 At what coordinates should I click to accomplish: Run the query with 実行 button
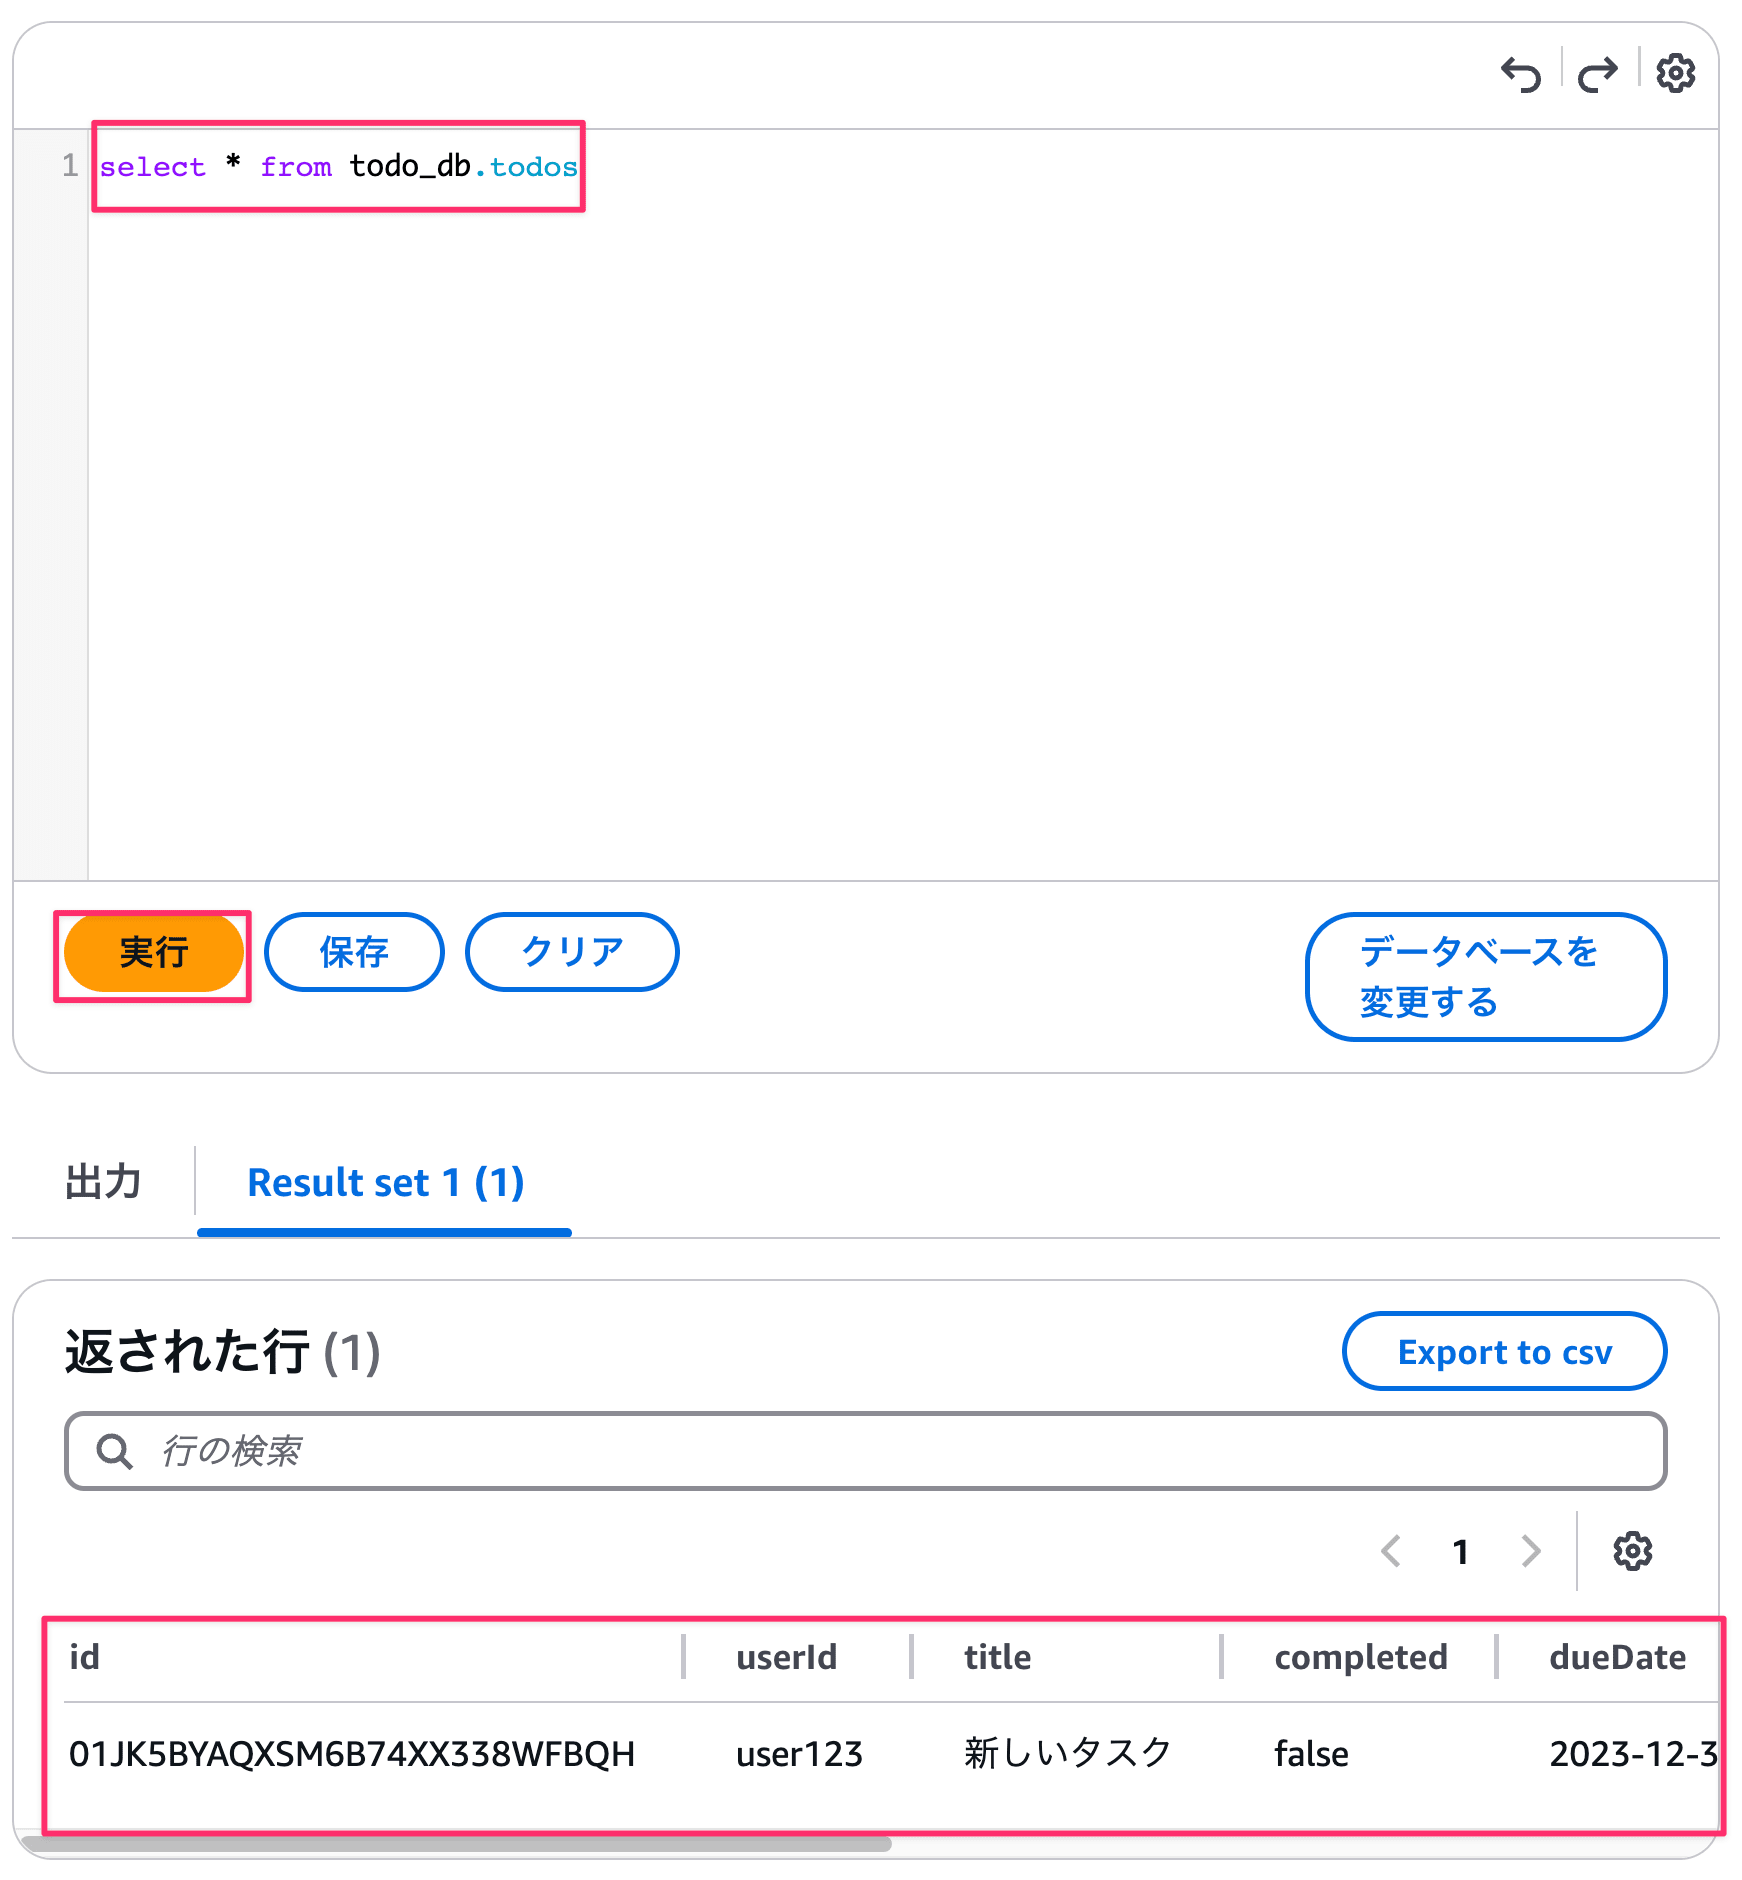153,952
